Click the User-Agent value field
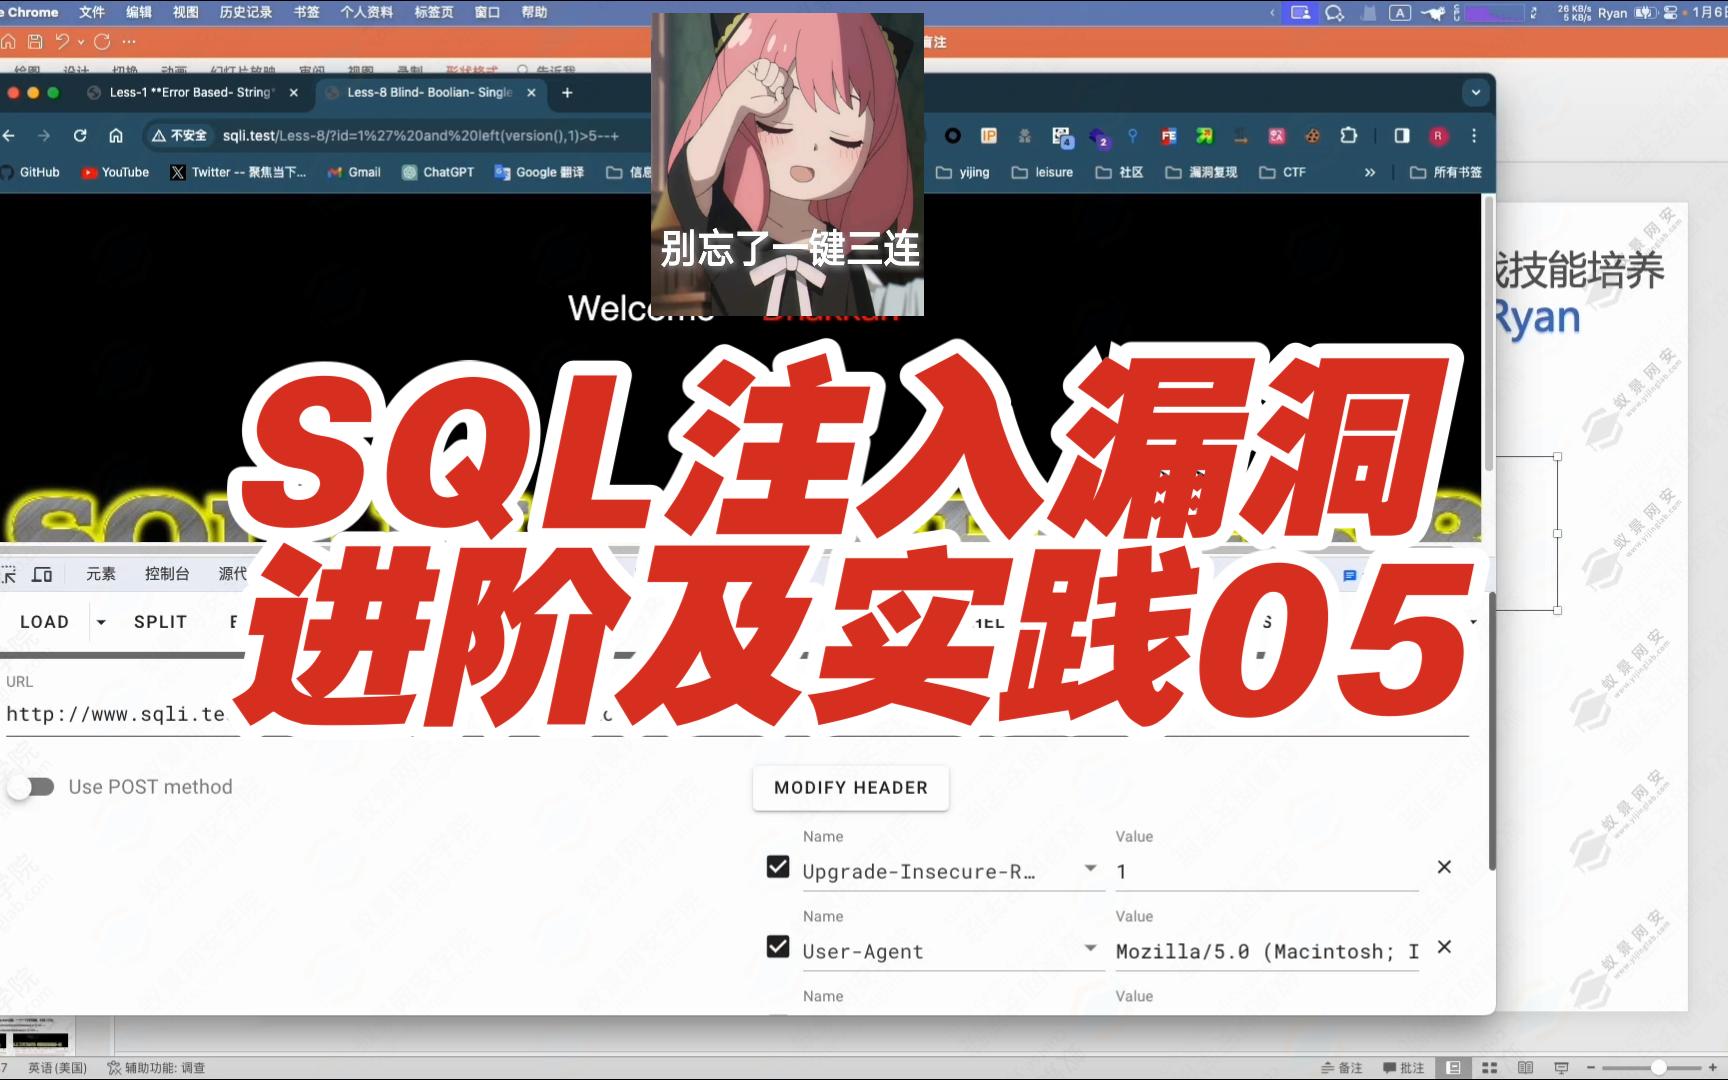This screenshot has height=1080, width=1728. (x=1267, y=952)
